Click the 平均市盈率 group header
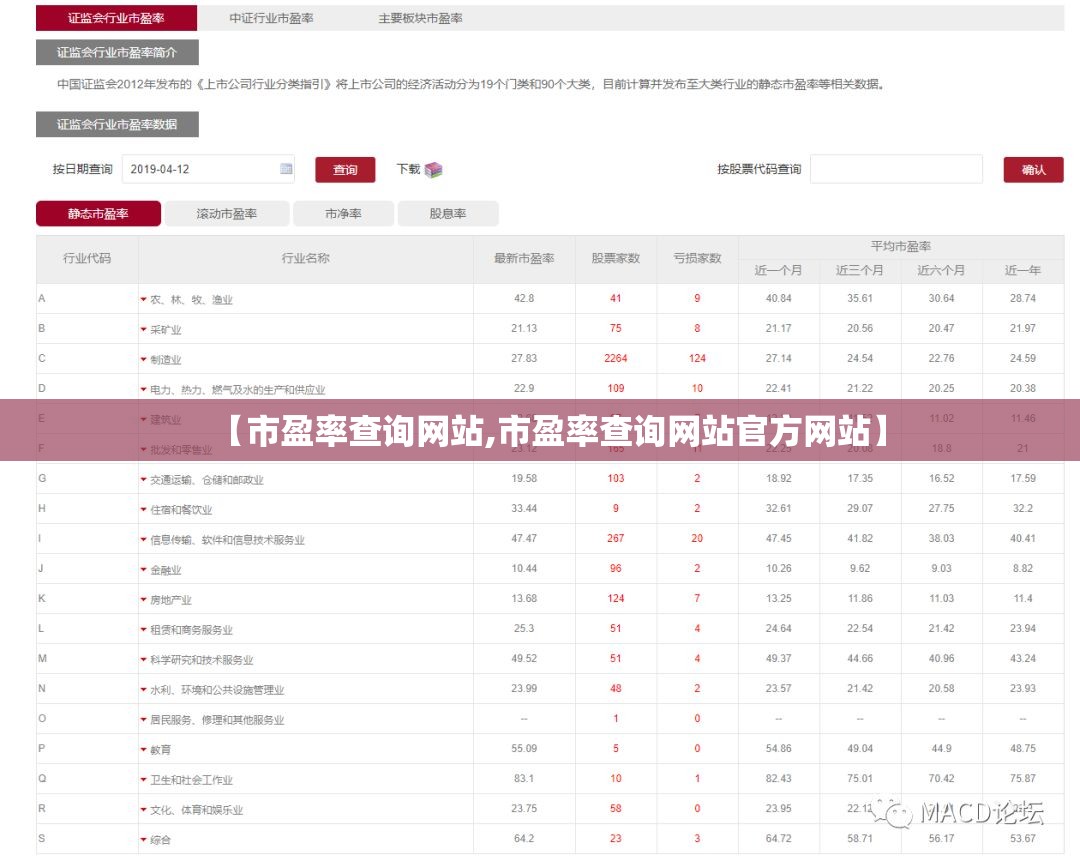The width and height of the screenshot is (1080, 861). point(901,246)
